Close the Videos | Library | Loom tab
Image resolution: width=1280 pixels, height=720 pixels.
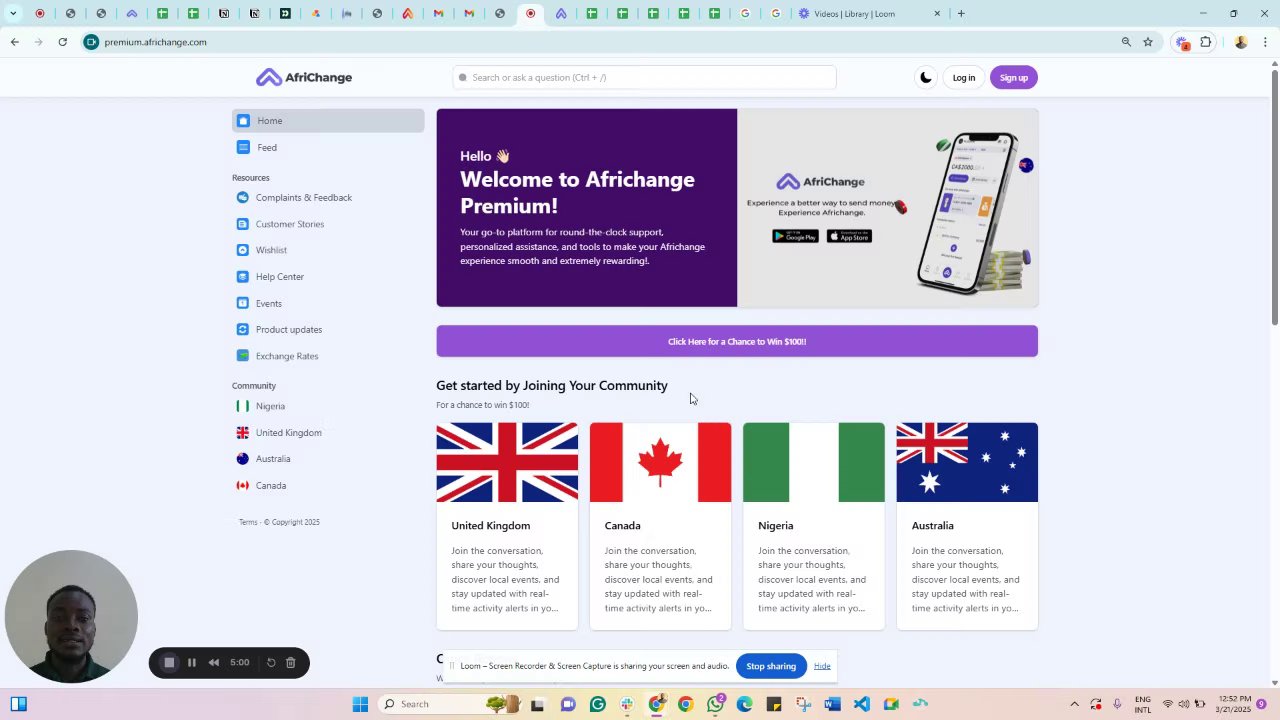point(937,14)
